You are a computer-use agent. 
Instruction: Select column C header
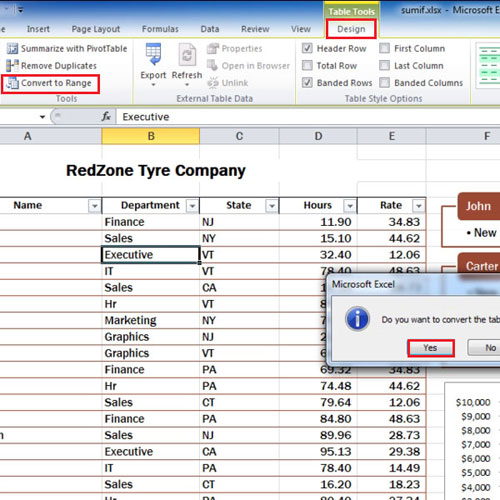[x=239, y=136]
